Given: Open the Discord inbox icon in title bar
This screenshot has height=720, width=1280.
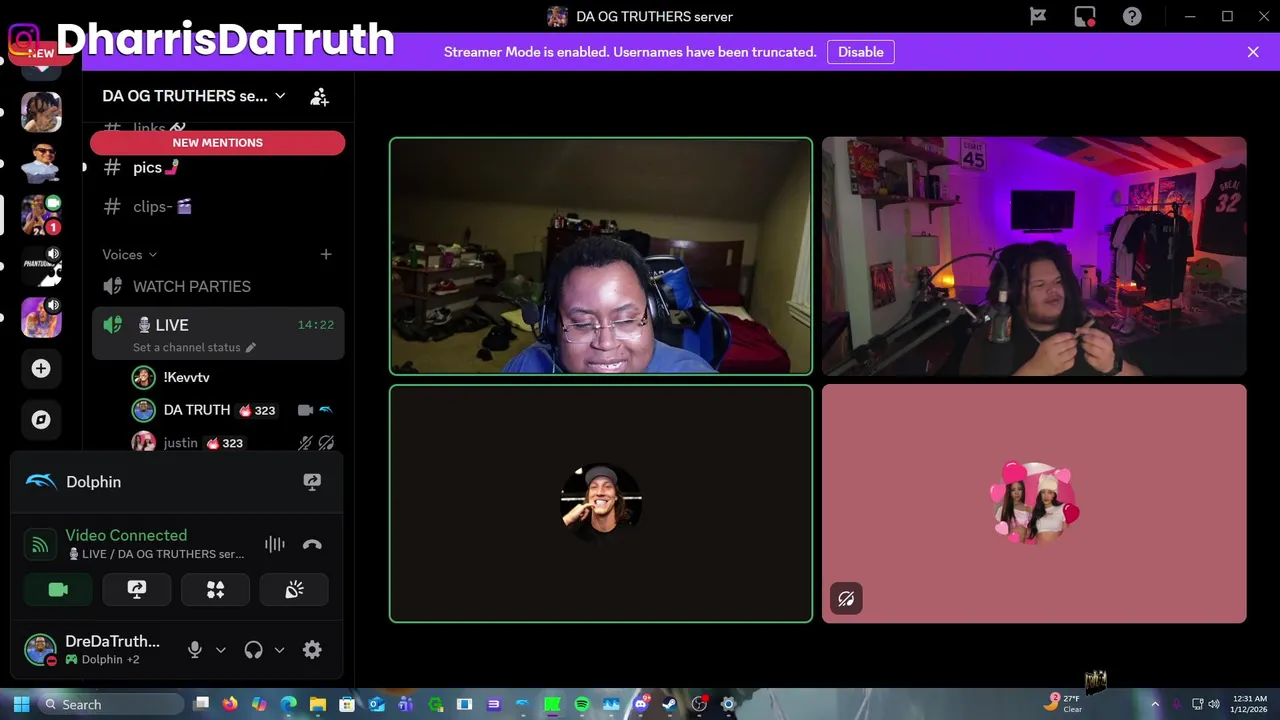Looking at the screenshot, I should (x=1085, y=16).
